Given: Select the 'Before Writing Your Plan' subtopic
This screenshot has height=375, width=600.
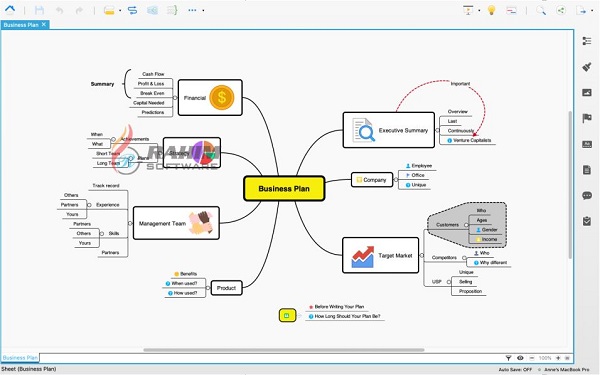Looking at the screenshot, I should coord(336,307).
